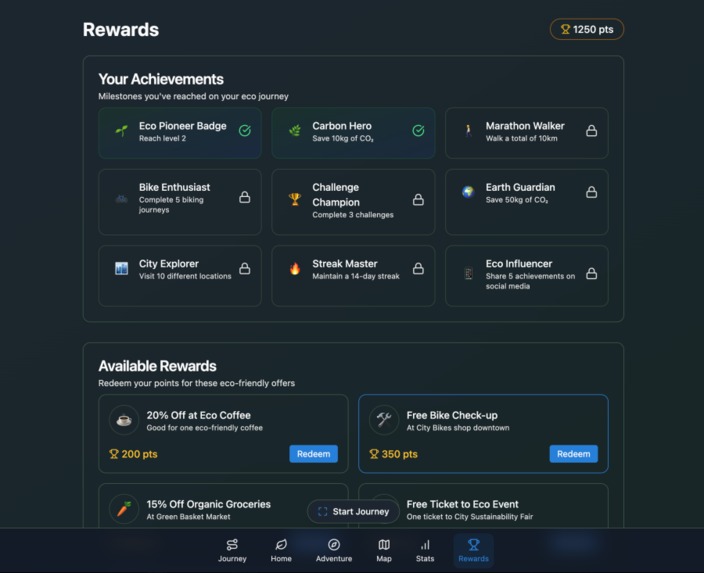The height and width of the screenshot is (573, 704).
Task: Click the coffee cup icon on Eco Coffee reward
Action: [x=124, y=420]
